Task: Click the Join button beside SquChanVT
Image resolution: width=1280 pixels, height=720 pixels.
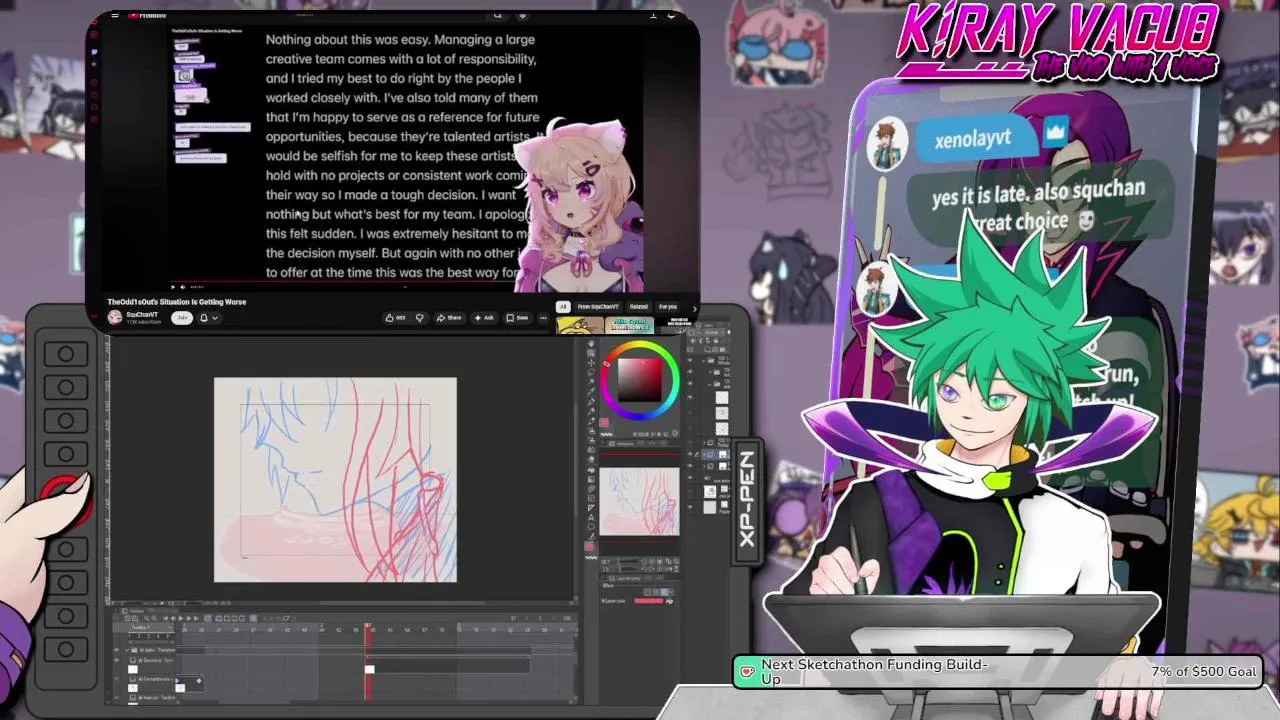Action: (x=182, y=318)
